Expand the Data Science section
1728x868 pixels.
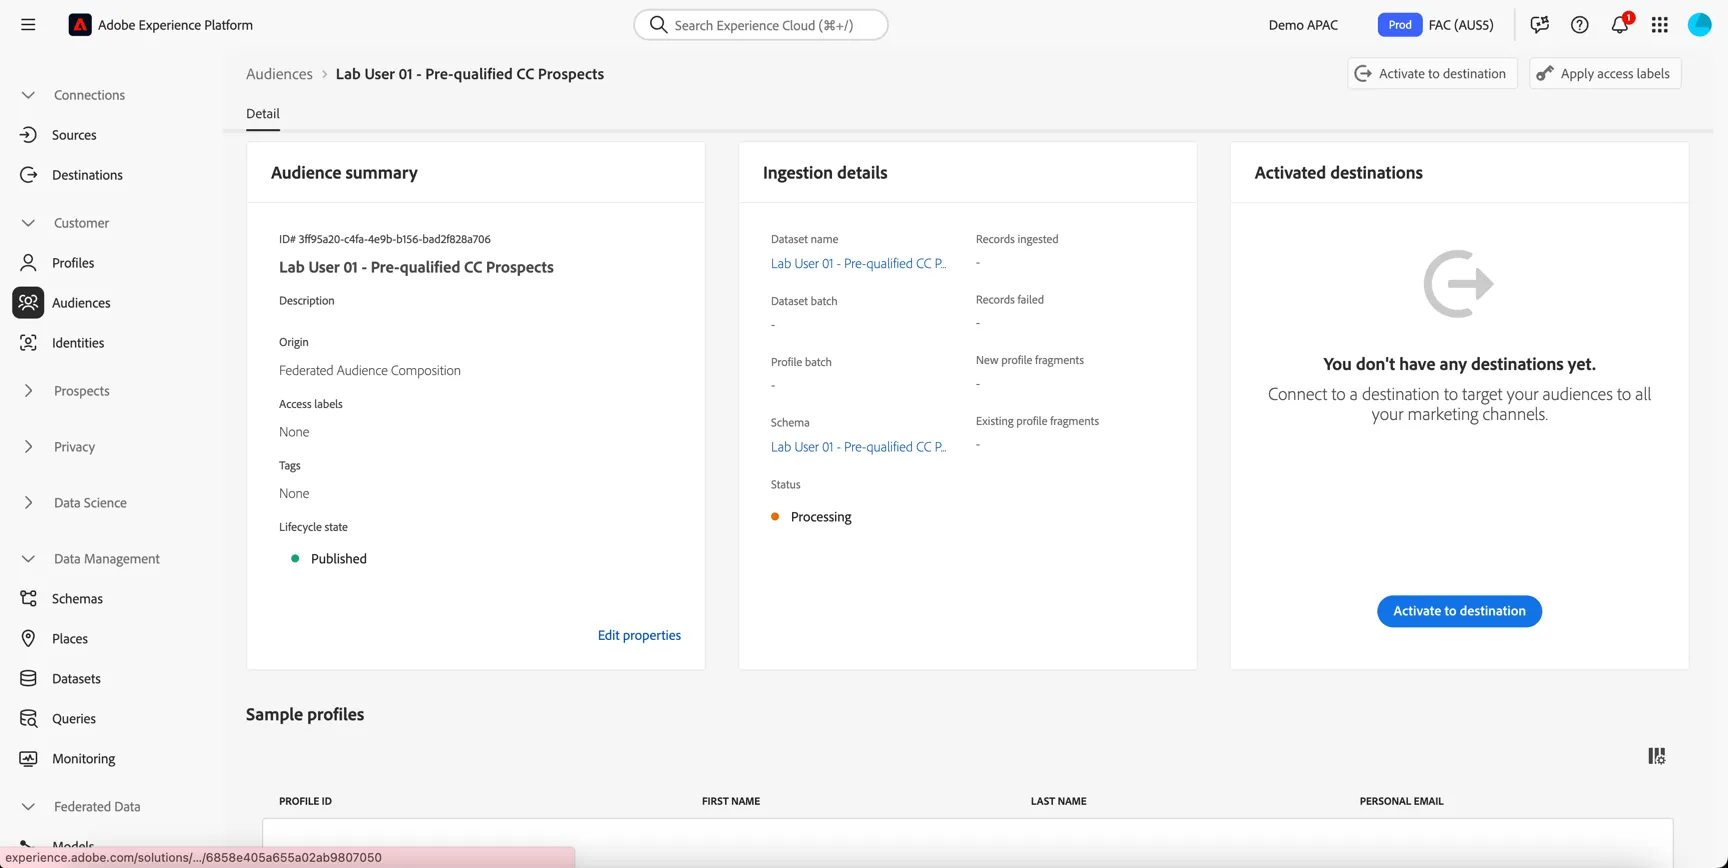coord(28,503)
